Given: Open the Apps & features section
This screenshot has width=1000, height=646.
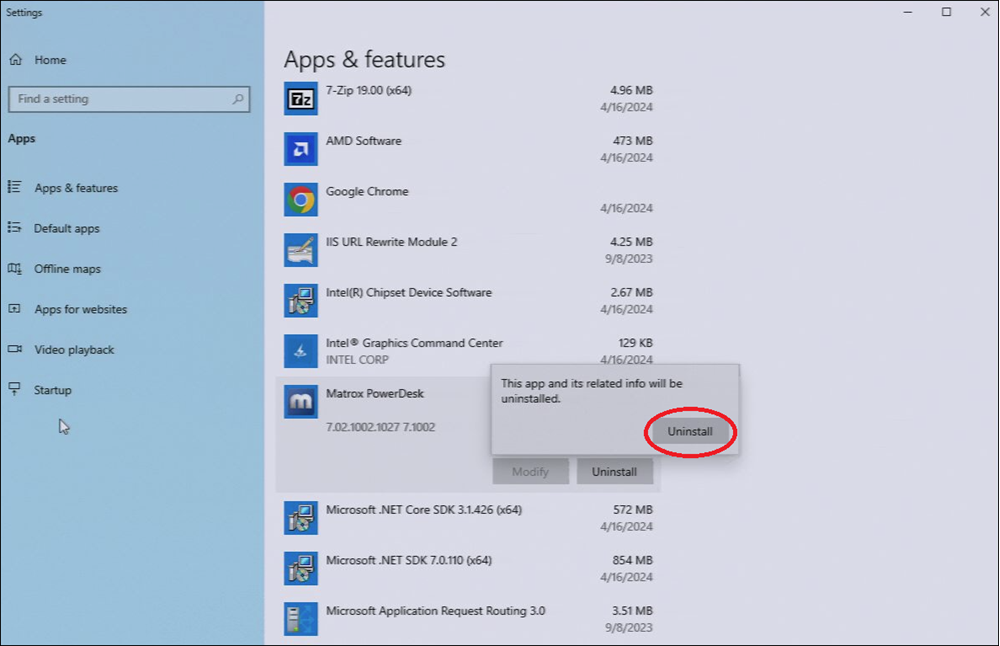Looking at the screenshot, I should (x=76, y=188).
